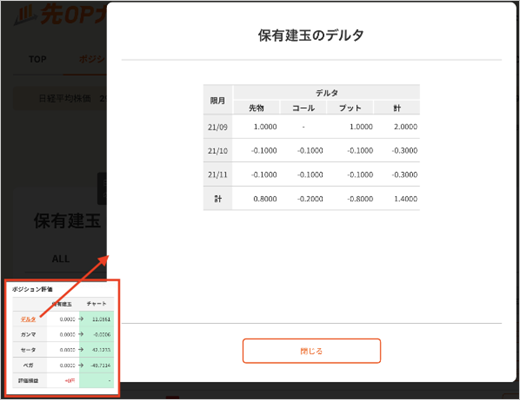Click the プット value 1.0000 in 21/09 row
This screenshot has height=400, width=520.
pyautogui.click(x=361, y=127)
